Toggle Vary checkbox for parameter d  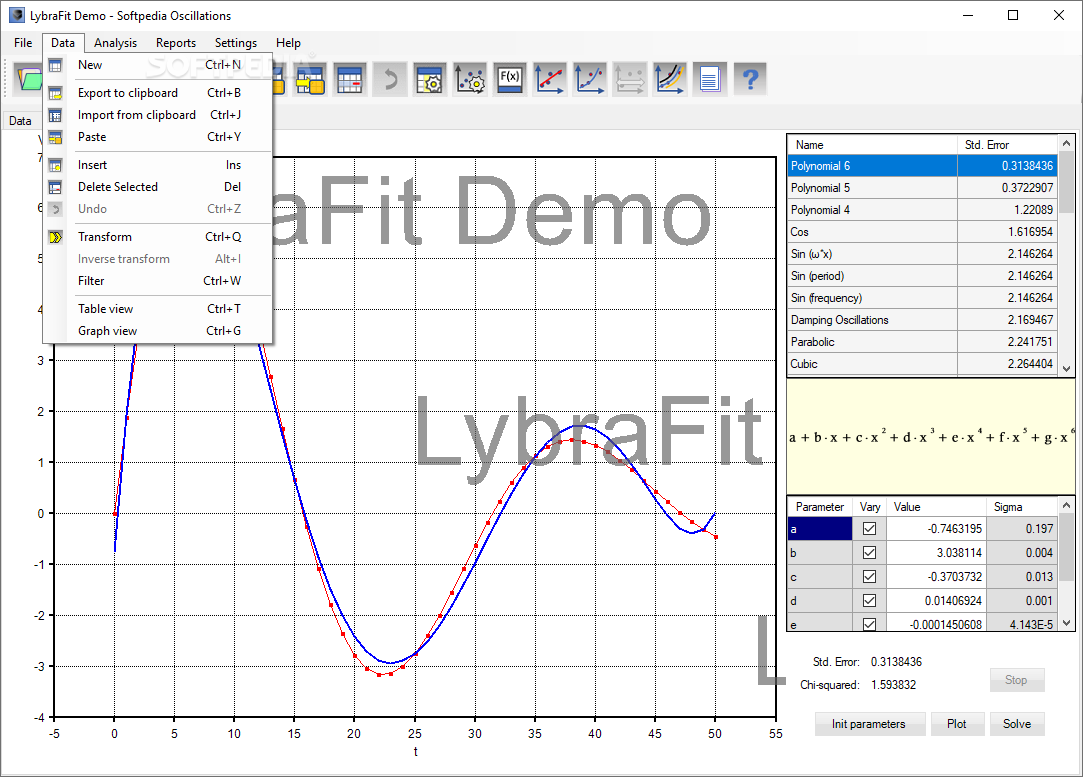870,601
